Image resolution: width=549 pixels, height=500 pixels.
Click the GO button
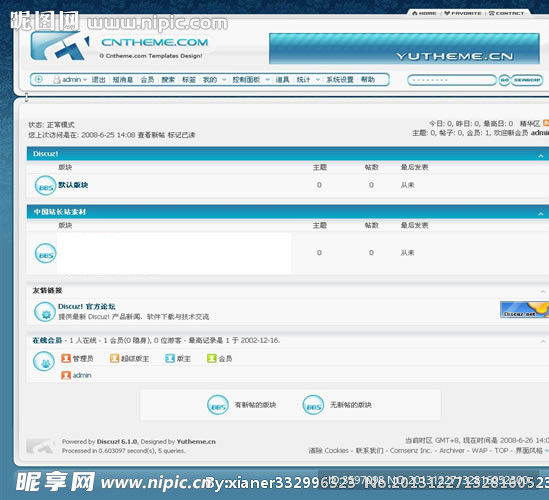tap(504, 80)
